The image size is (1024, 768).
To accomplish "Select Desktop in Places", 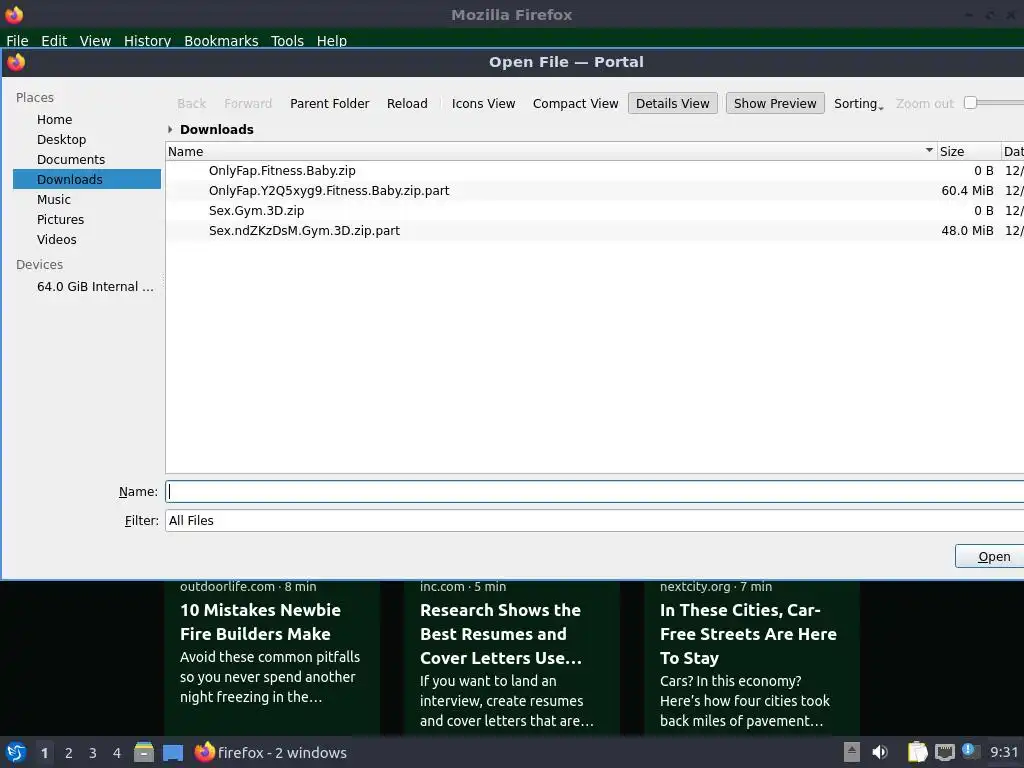I will tap(87, 140).
